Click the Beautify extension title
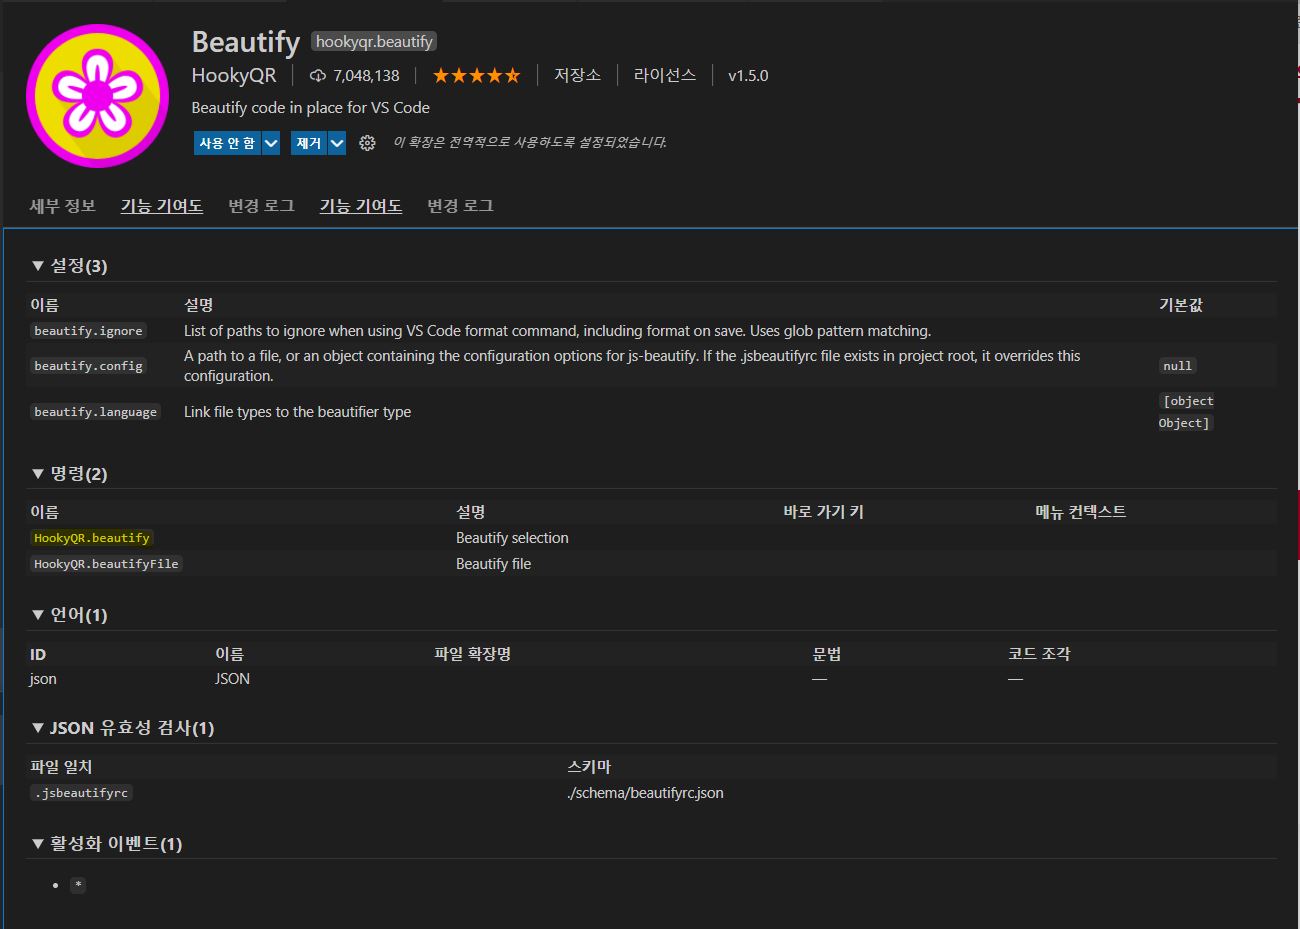 pos(245,42)
